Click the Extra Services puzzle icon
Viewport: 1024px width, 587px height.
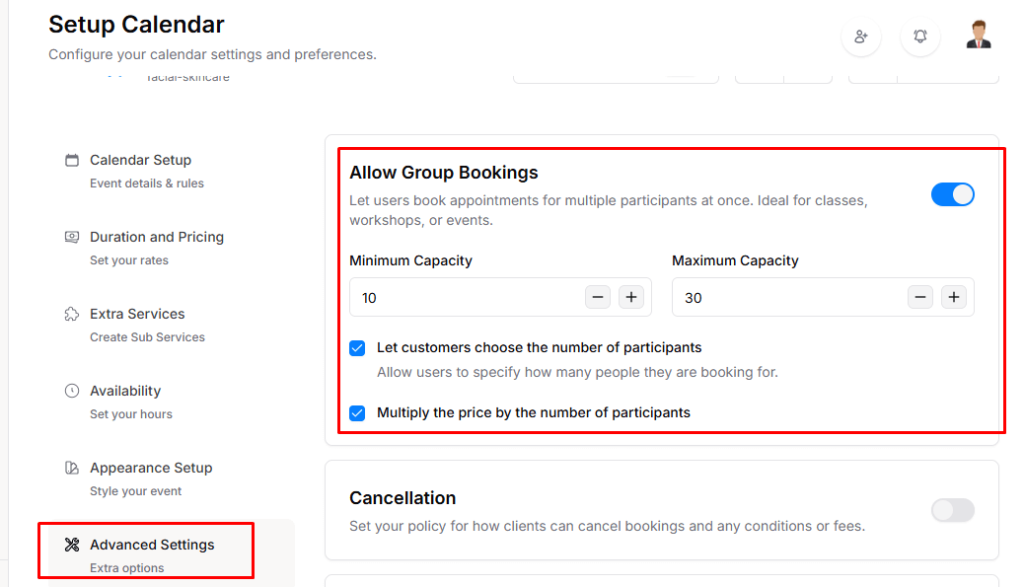pos(72,314)
